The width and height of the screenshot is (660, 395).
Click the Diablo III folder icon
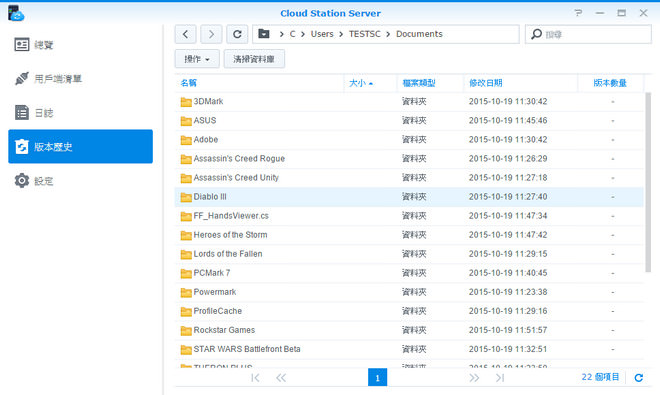point(186,197)
